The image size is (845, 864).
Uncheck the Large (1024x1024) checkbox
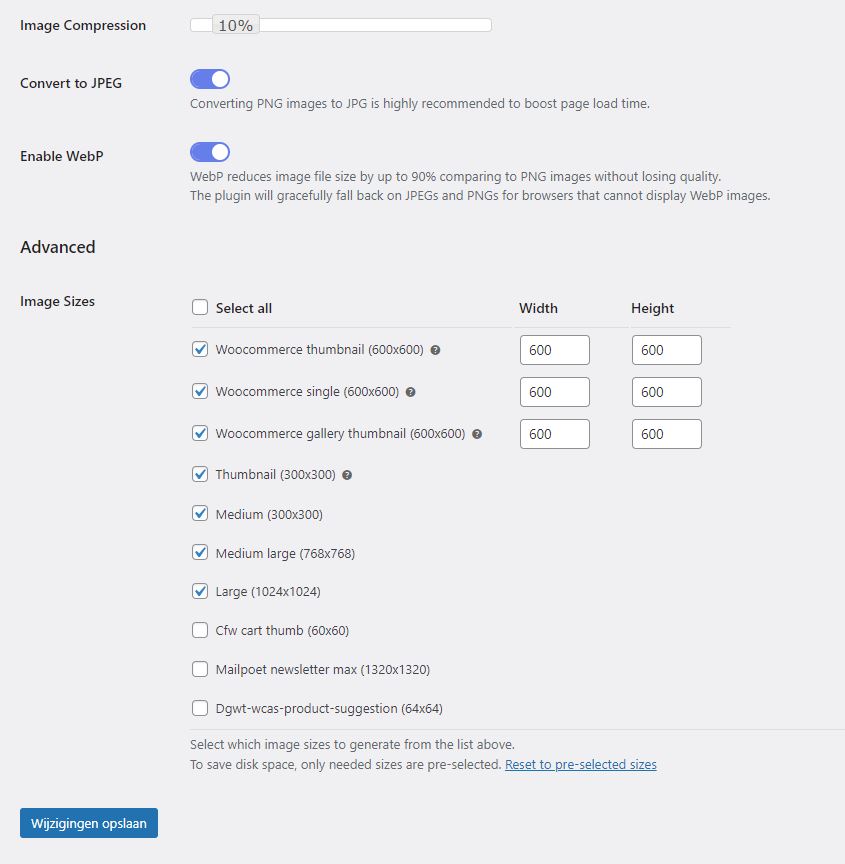(200, 591)
